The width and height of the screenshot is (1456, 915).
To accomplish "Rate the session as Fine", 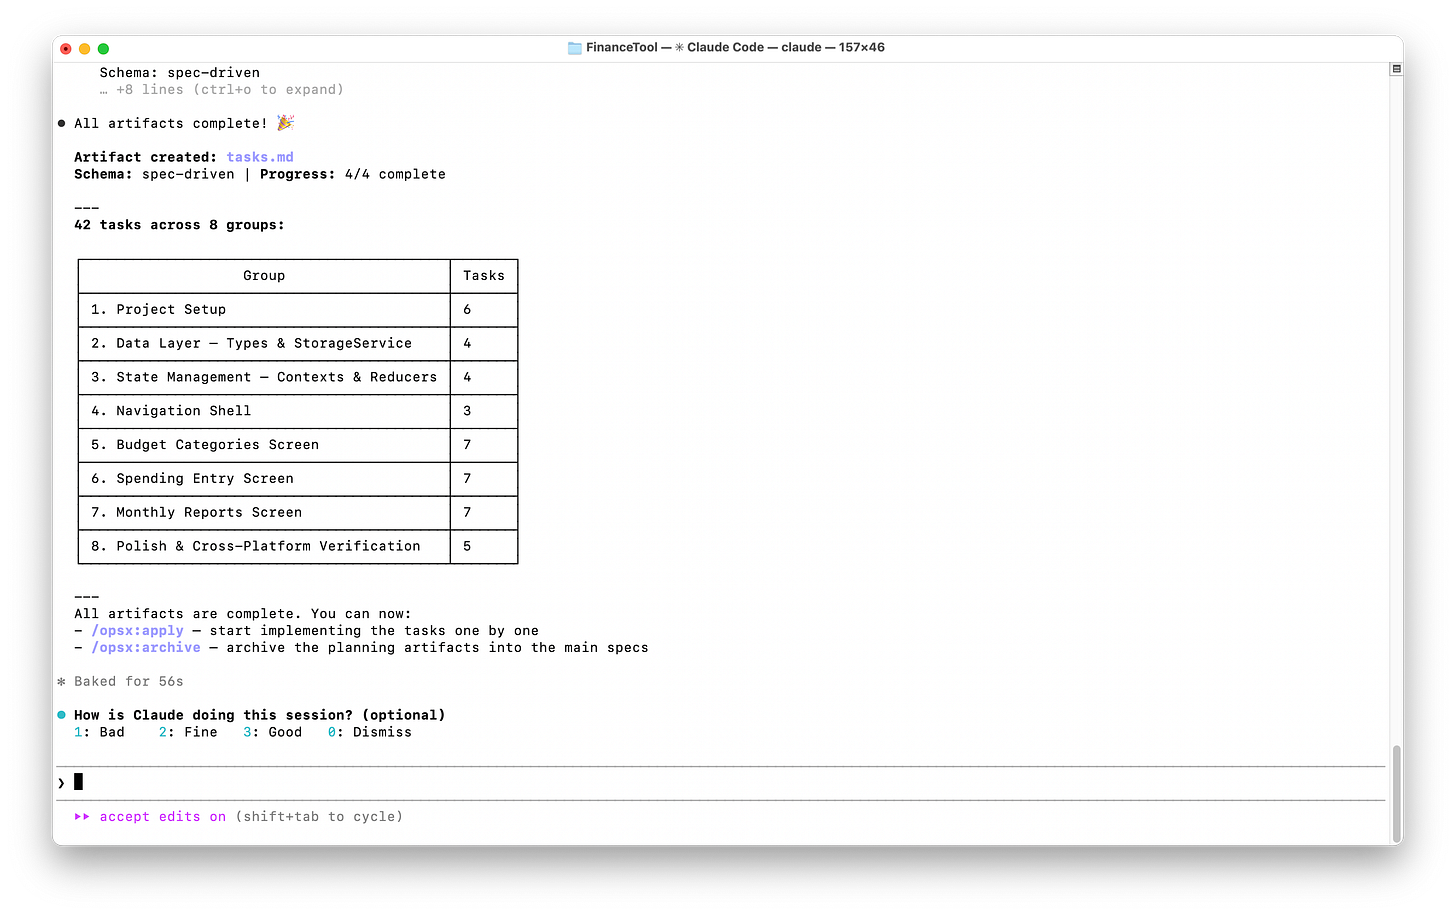I will click(x=188, y=733).
